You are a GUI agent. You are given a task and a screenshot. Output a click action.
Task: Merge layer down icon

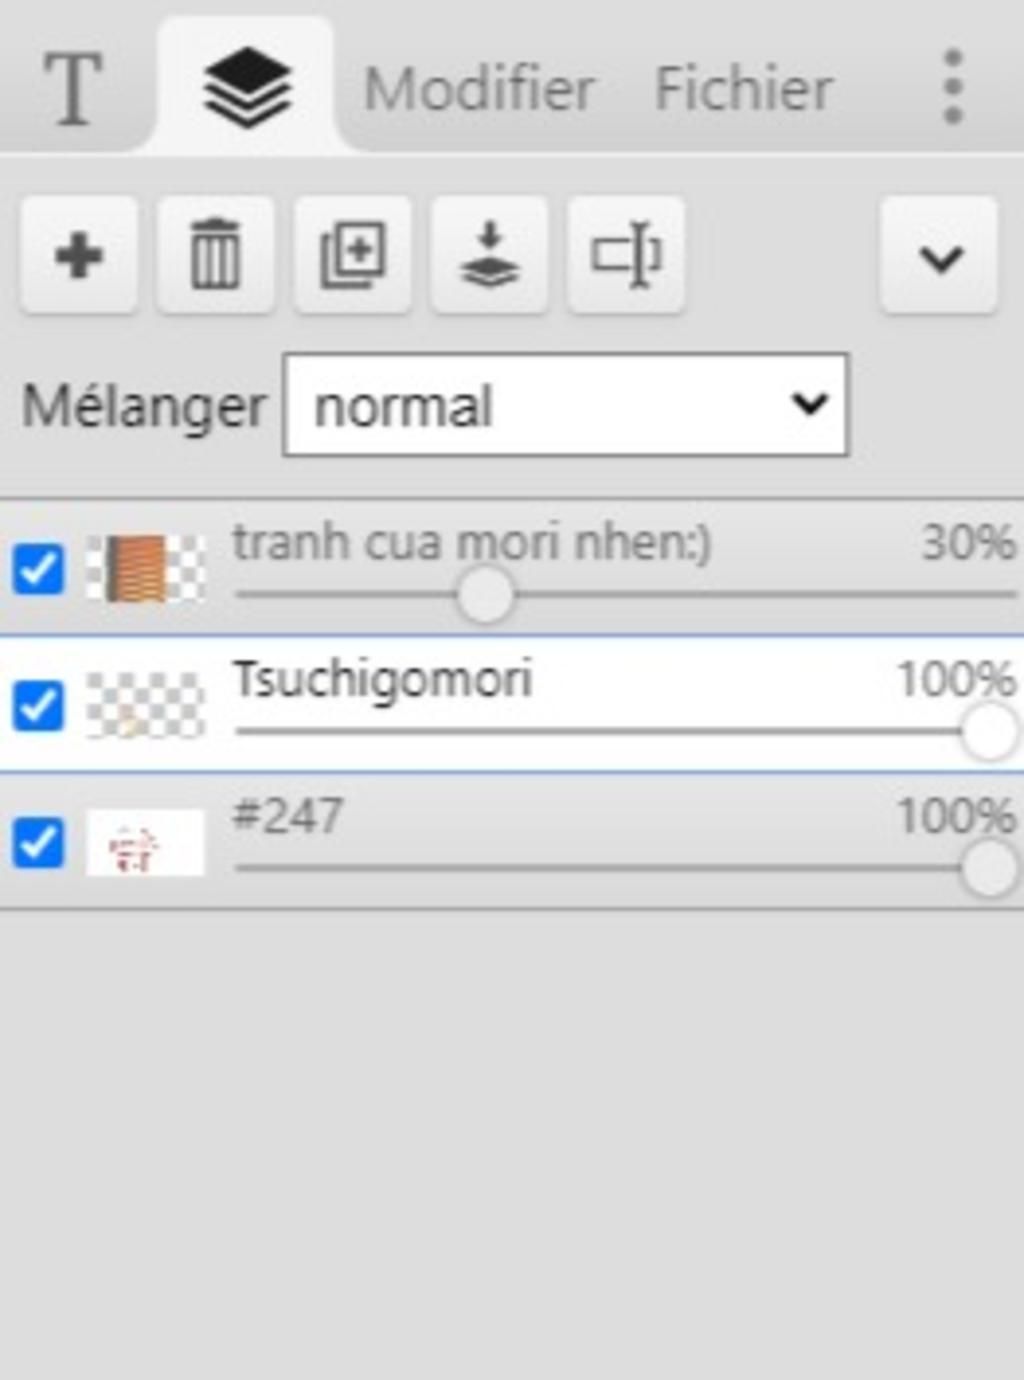coord(489,256)
